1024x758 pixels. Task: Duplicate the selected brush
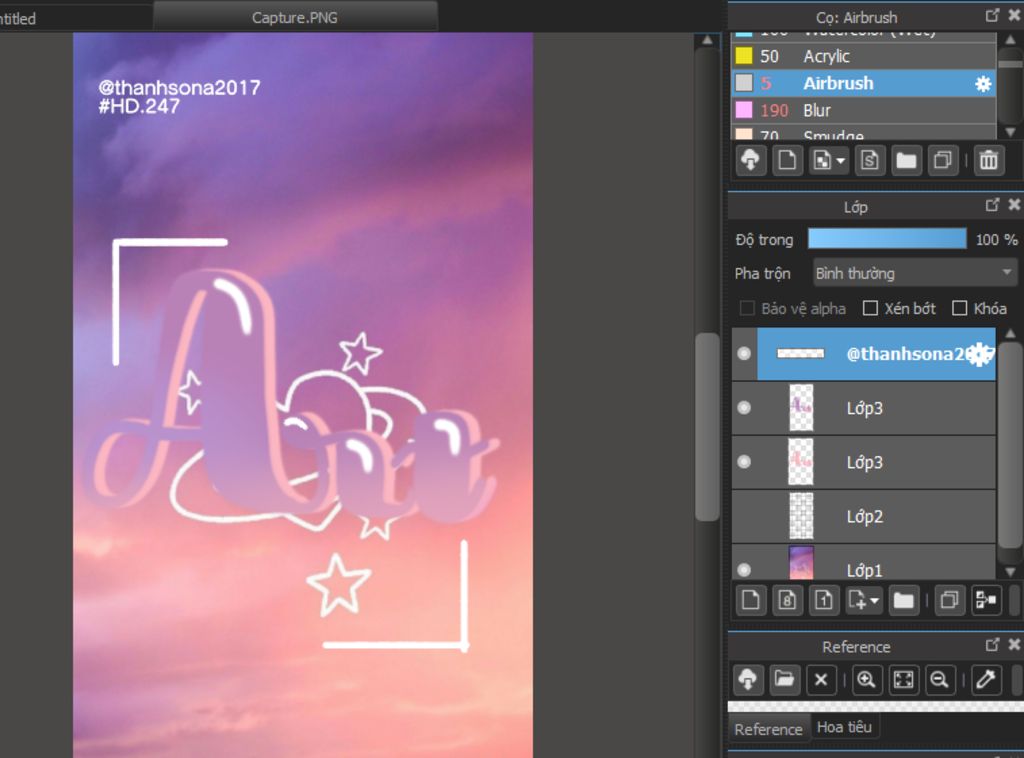coord(942,160)
